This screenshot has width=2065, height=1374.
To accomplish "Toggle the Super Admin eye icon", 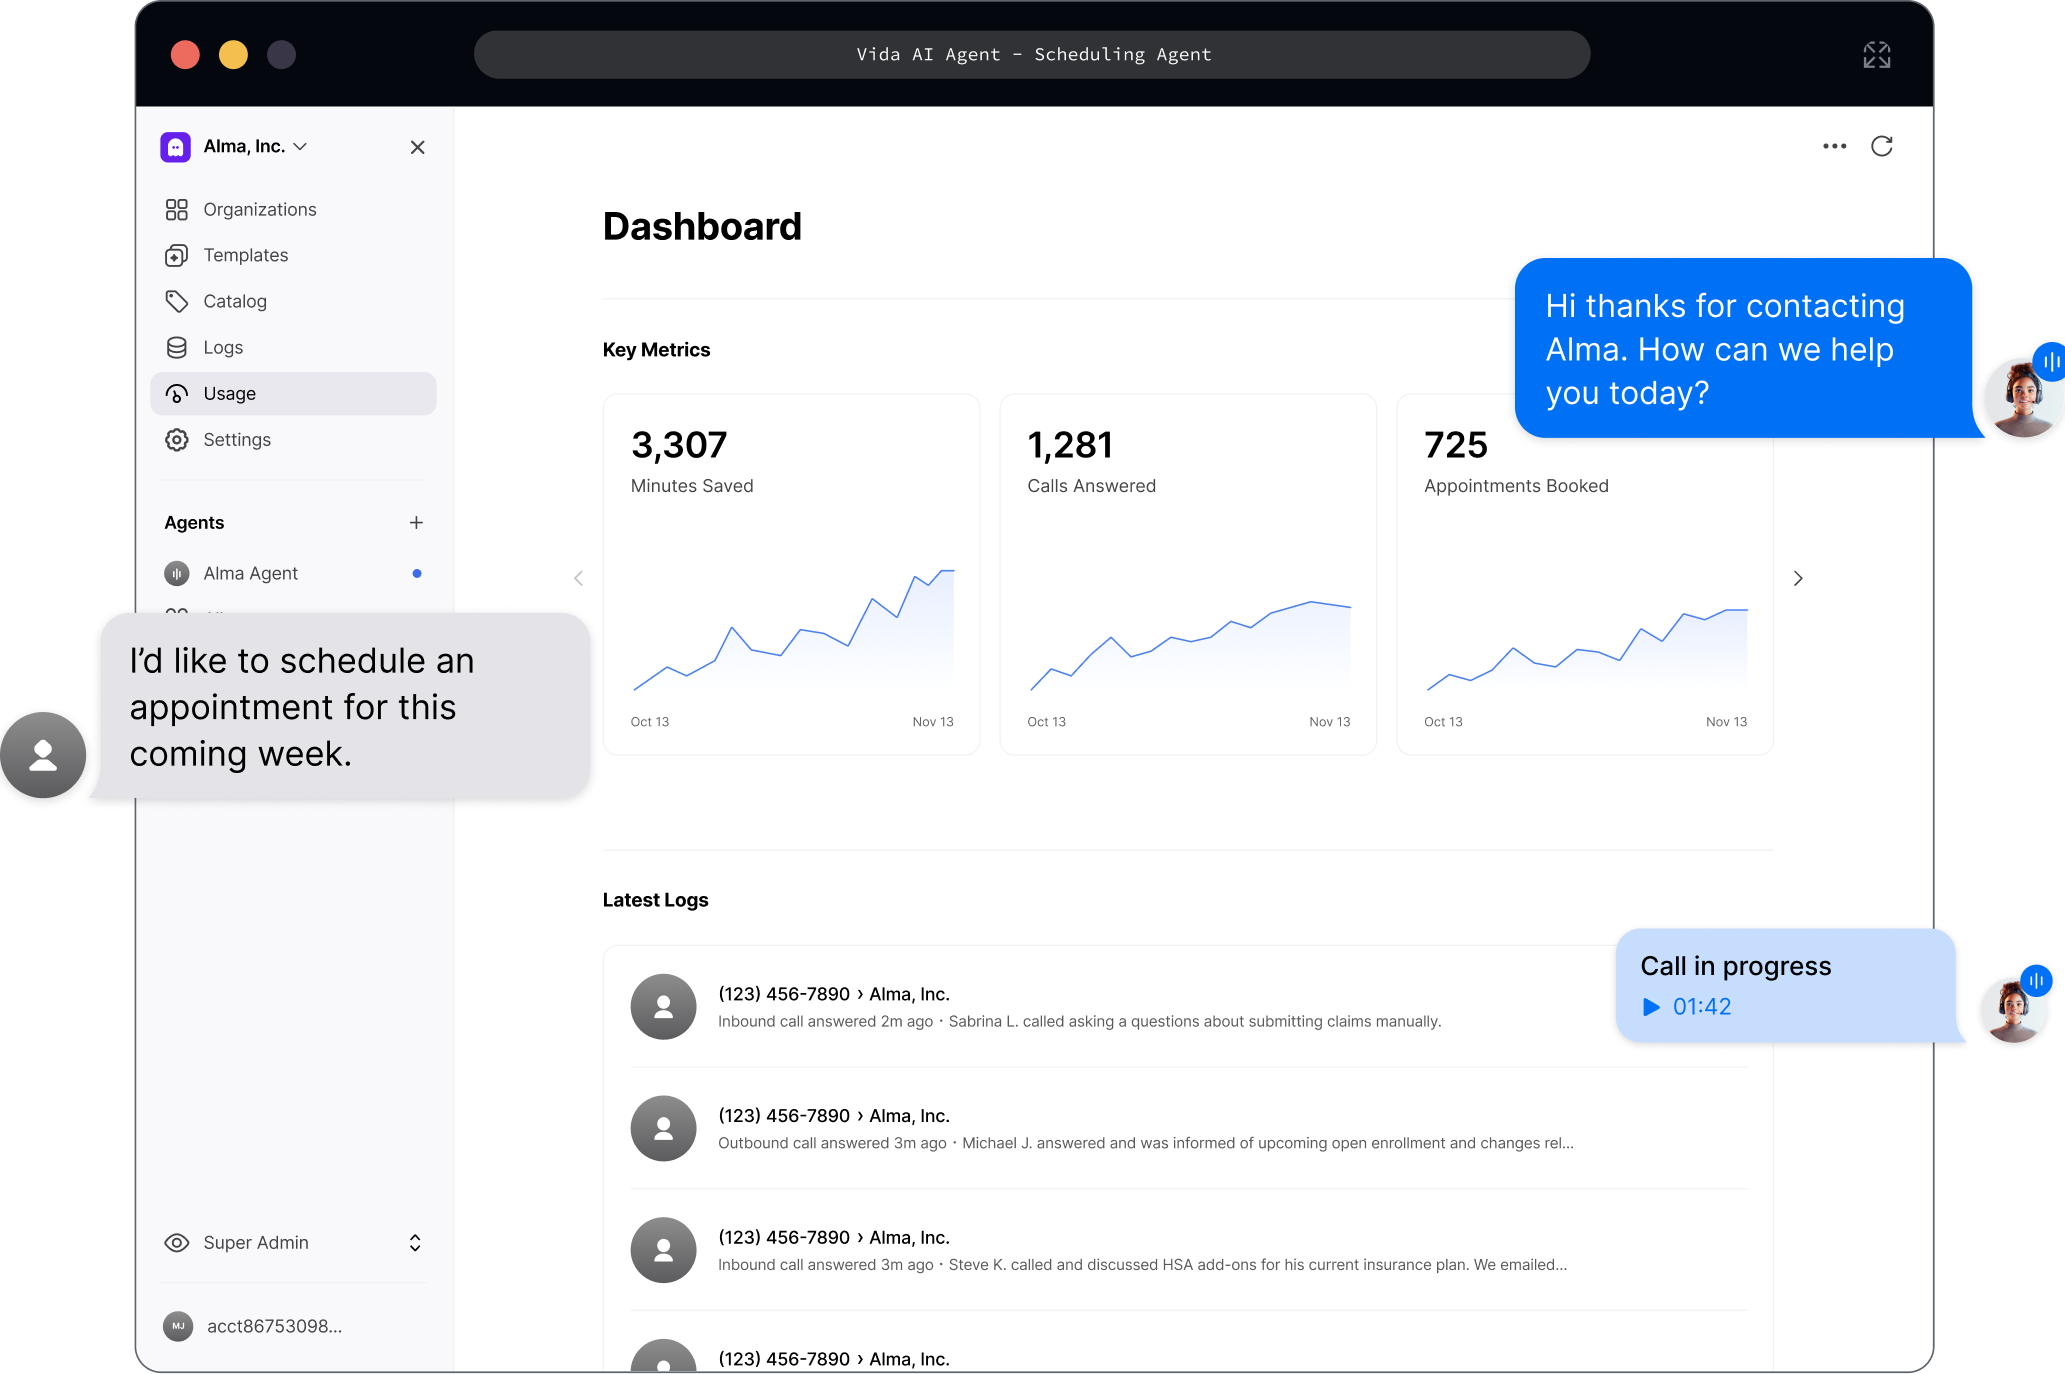I will tap(177, 1243).
